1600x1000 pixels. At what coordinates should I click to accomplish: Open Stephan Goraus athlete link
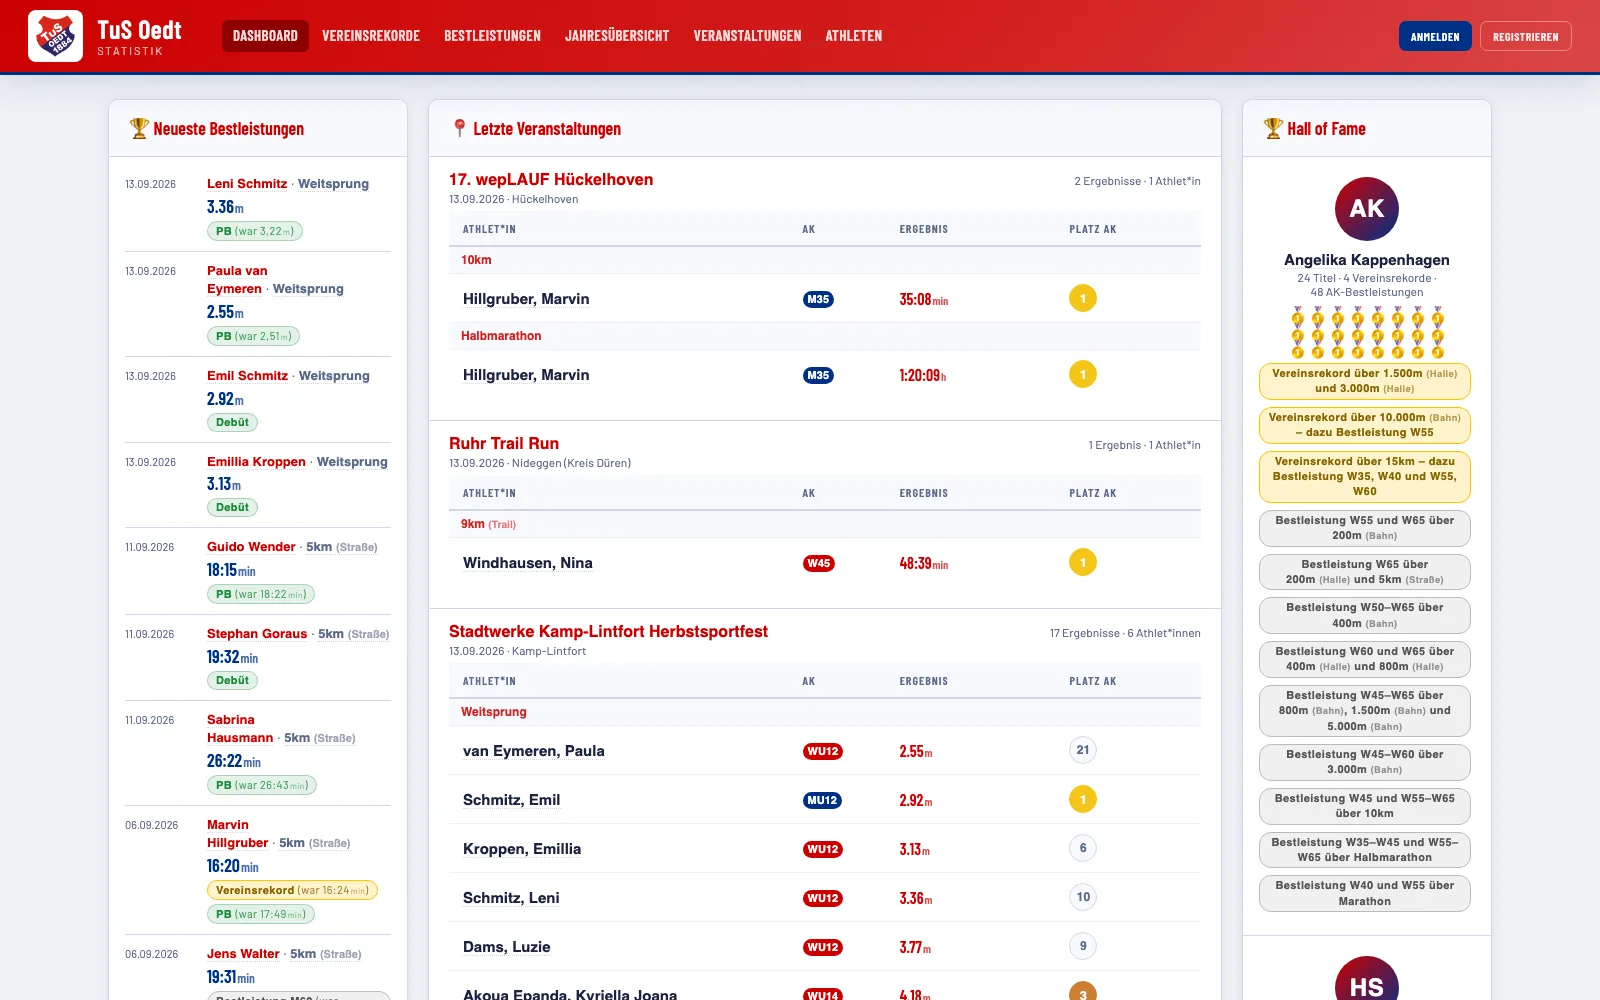(257, 634)
